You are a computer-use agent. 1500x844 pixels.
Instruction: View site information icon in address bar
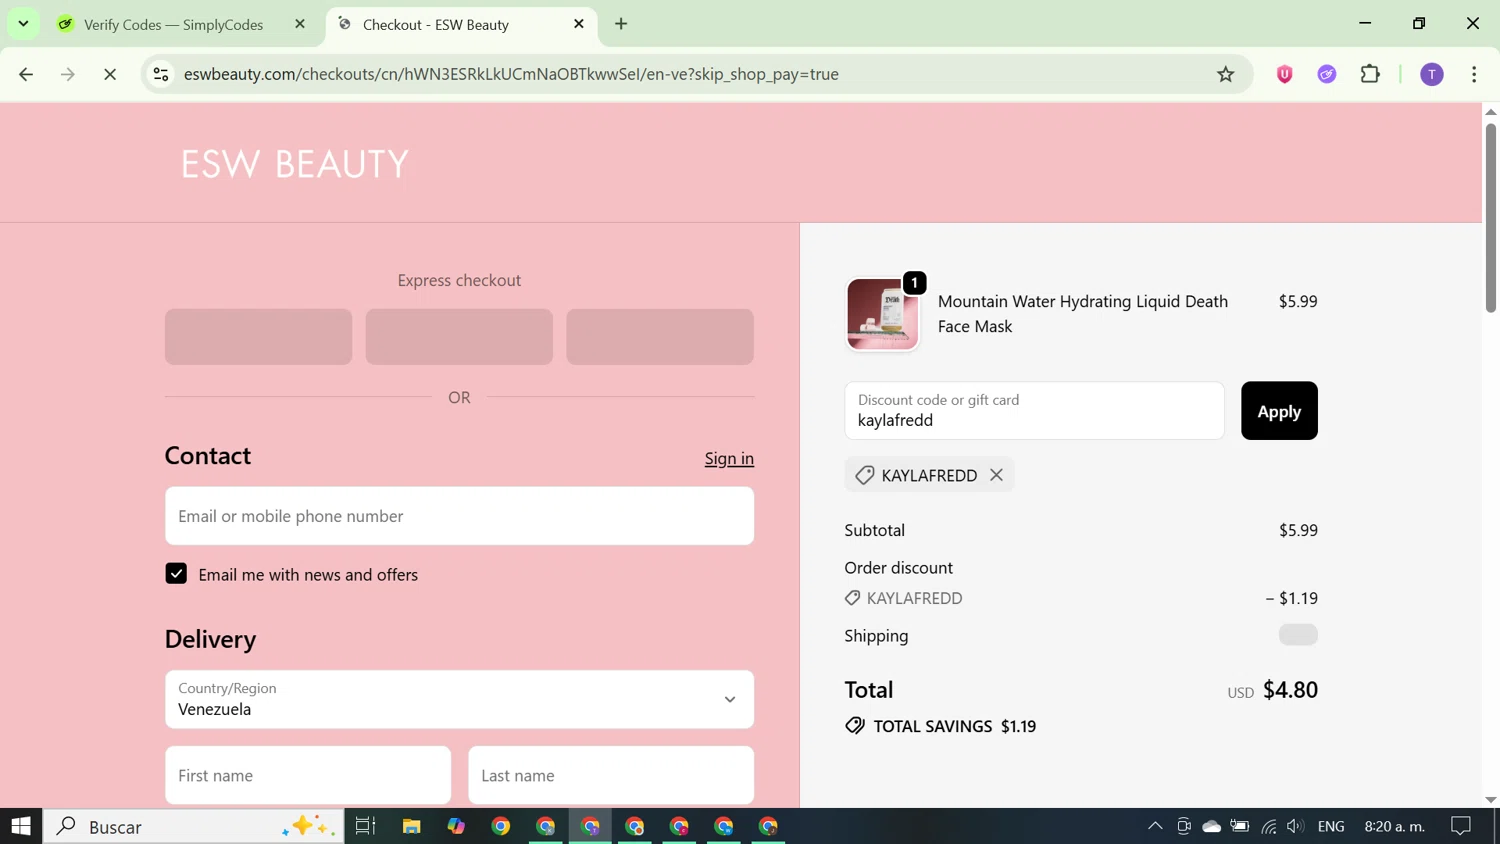(161, 74)
